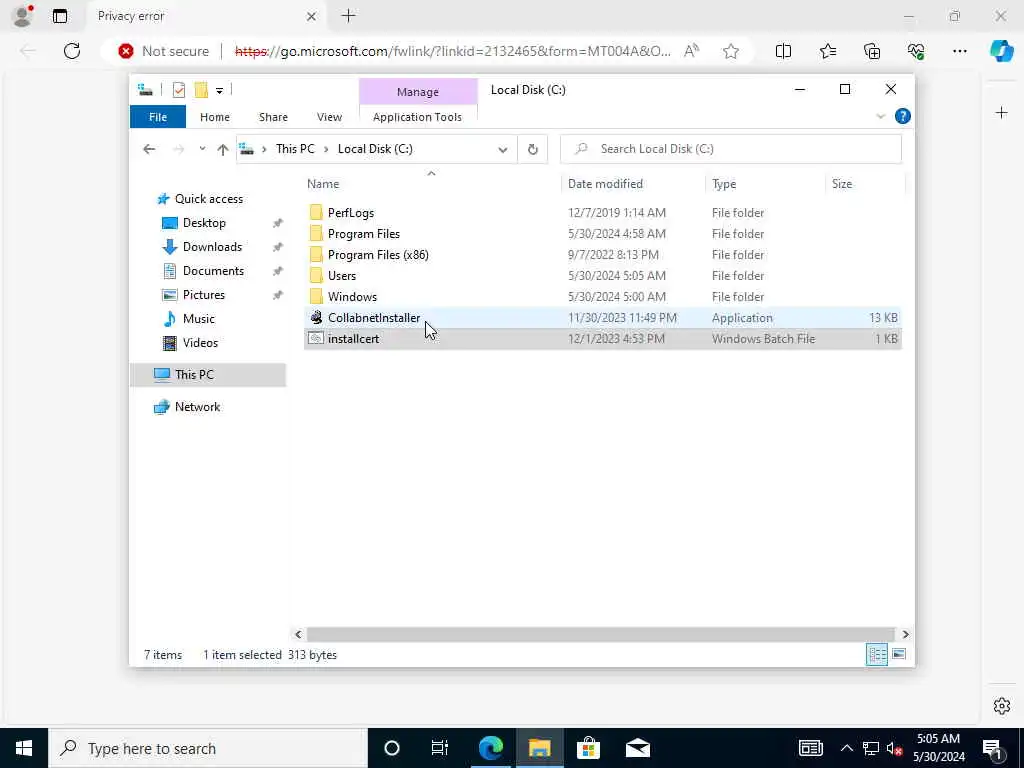Switch to Details view layout icon

876,654
